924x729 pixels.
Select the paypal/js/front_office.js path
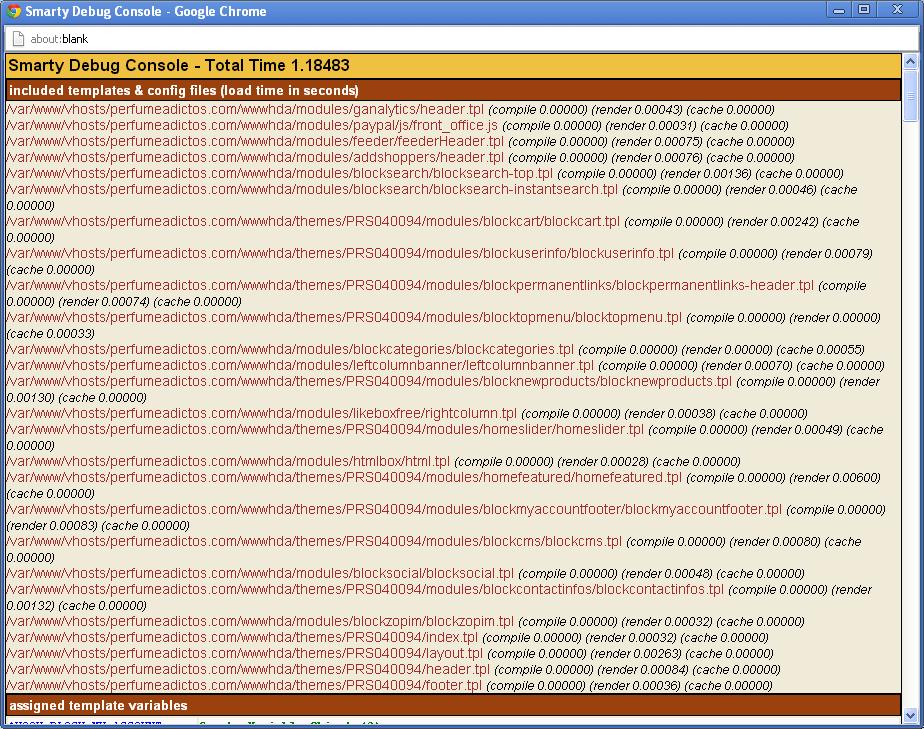coord(252,126)
